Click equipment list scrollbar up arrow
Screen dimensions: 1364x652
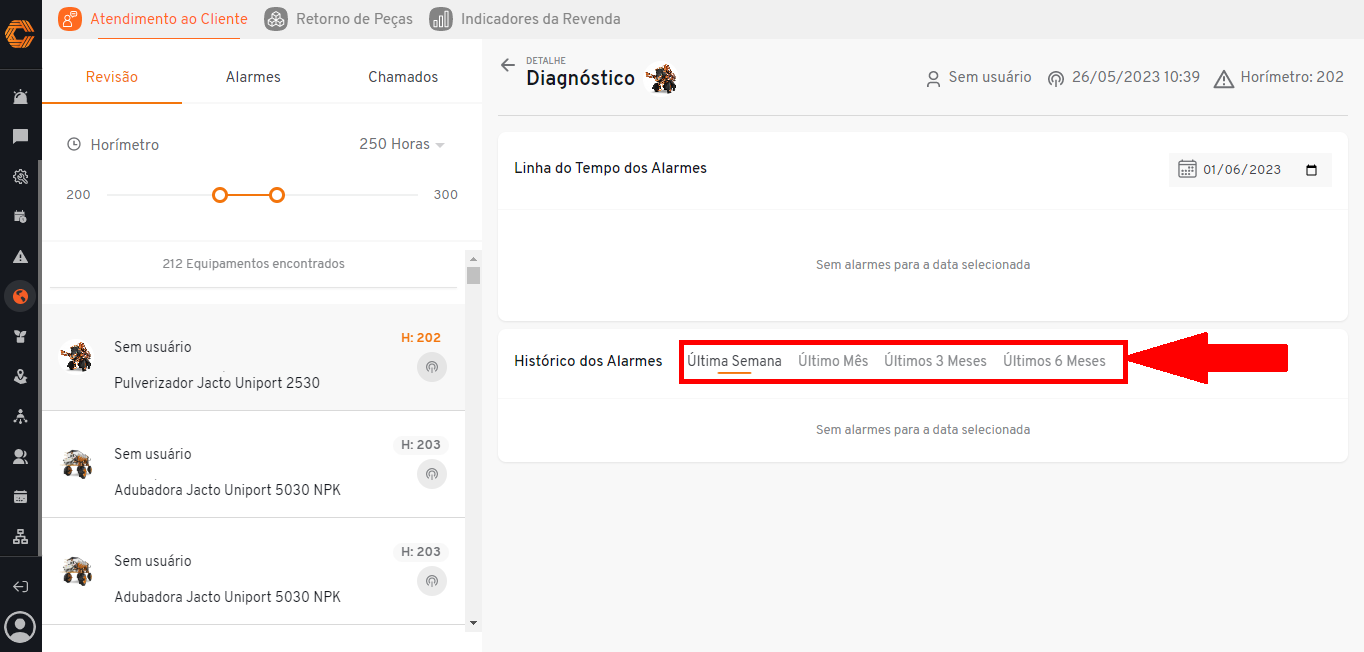473,258
